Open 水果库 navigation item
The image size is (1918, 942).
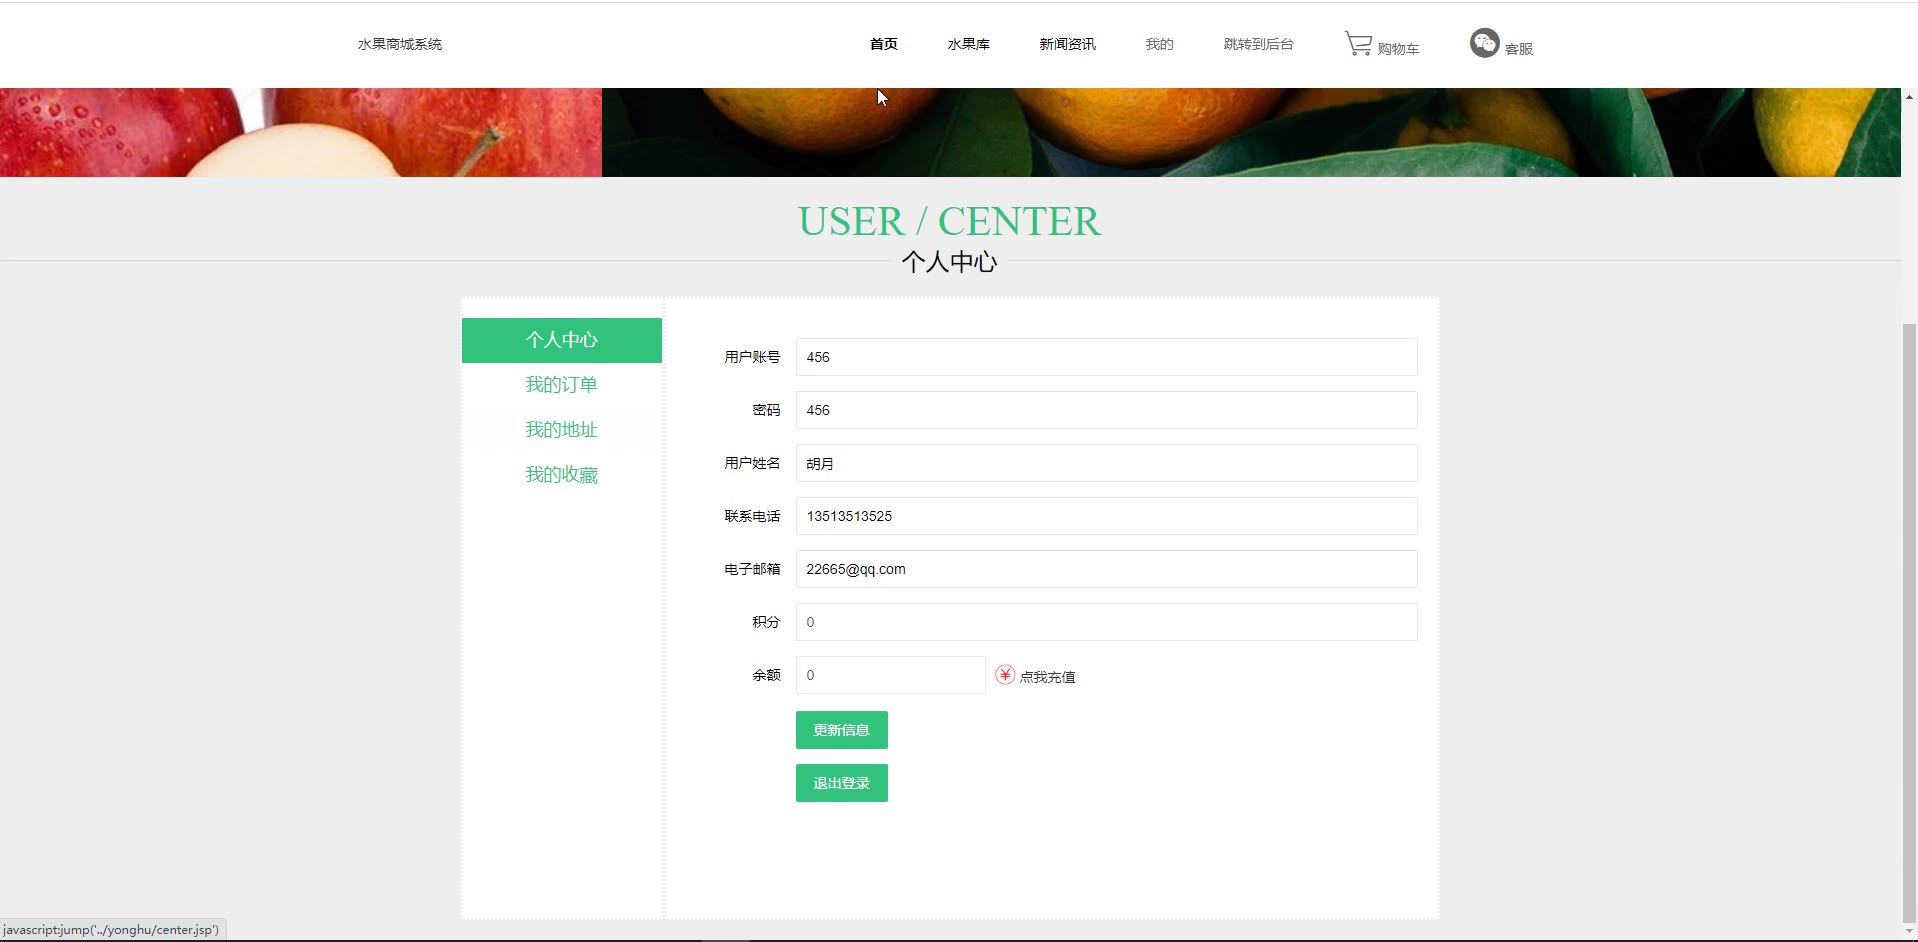click(x=968, y=44)
